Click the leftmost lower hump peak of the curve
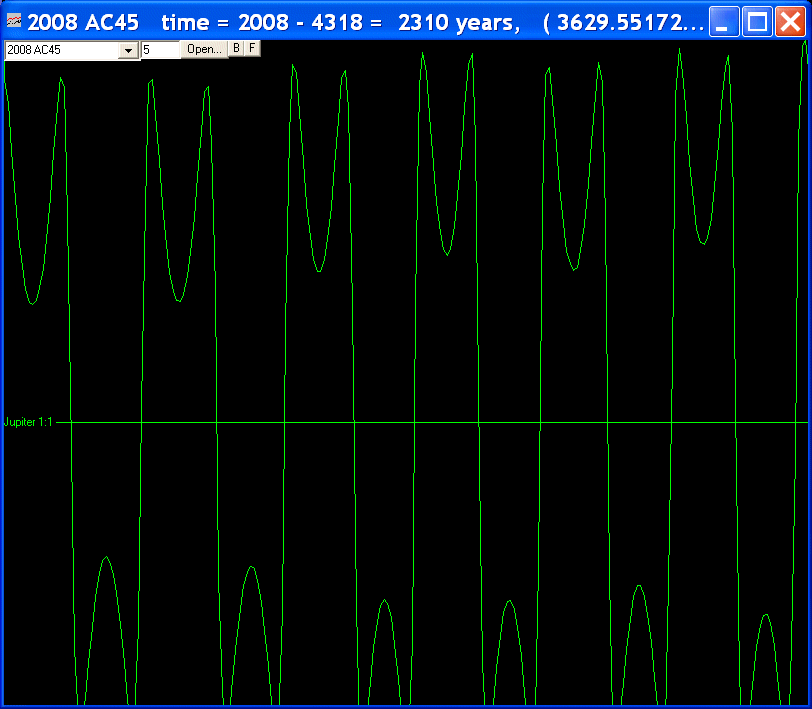Image resolution: width=812 pixels, height=709 pixels. (x=105, y=557)
